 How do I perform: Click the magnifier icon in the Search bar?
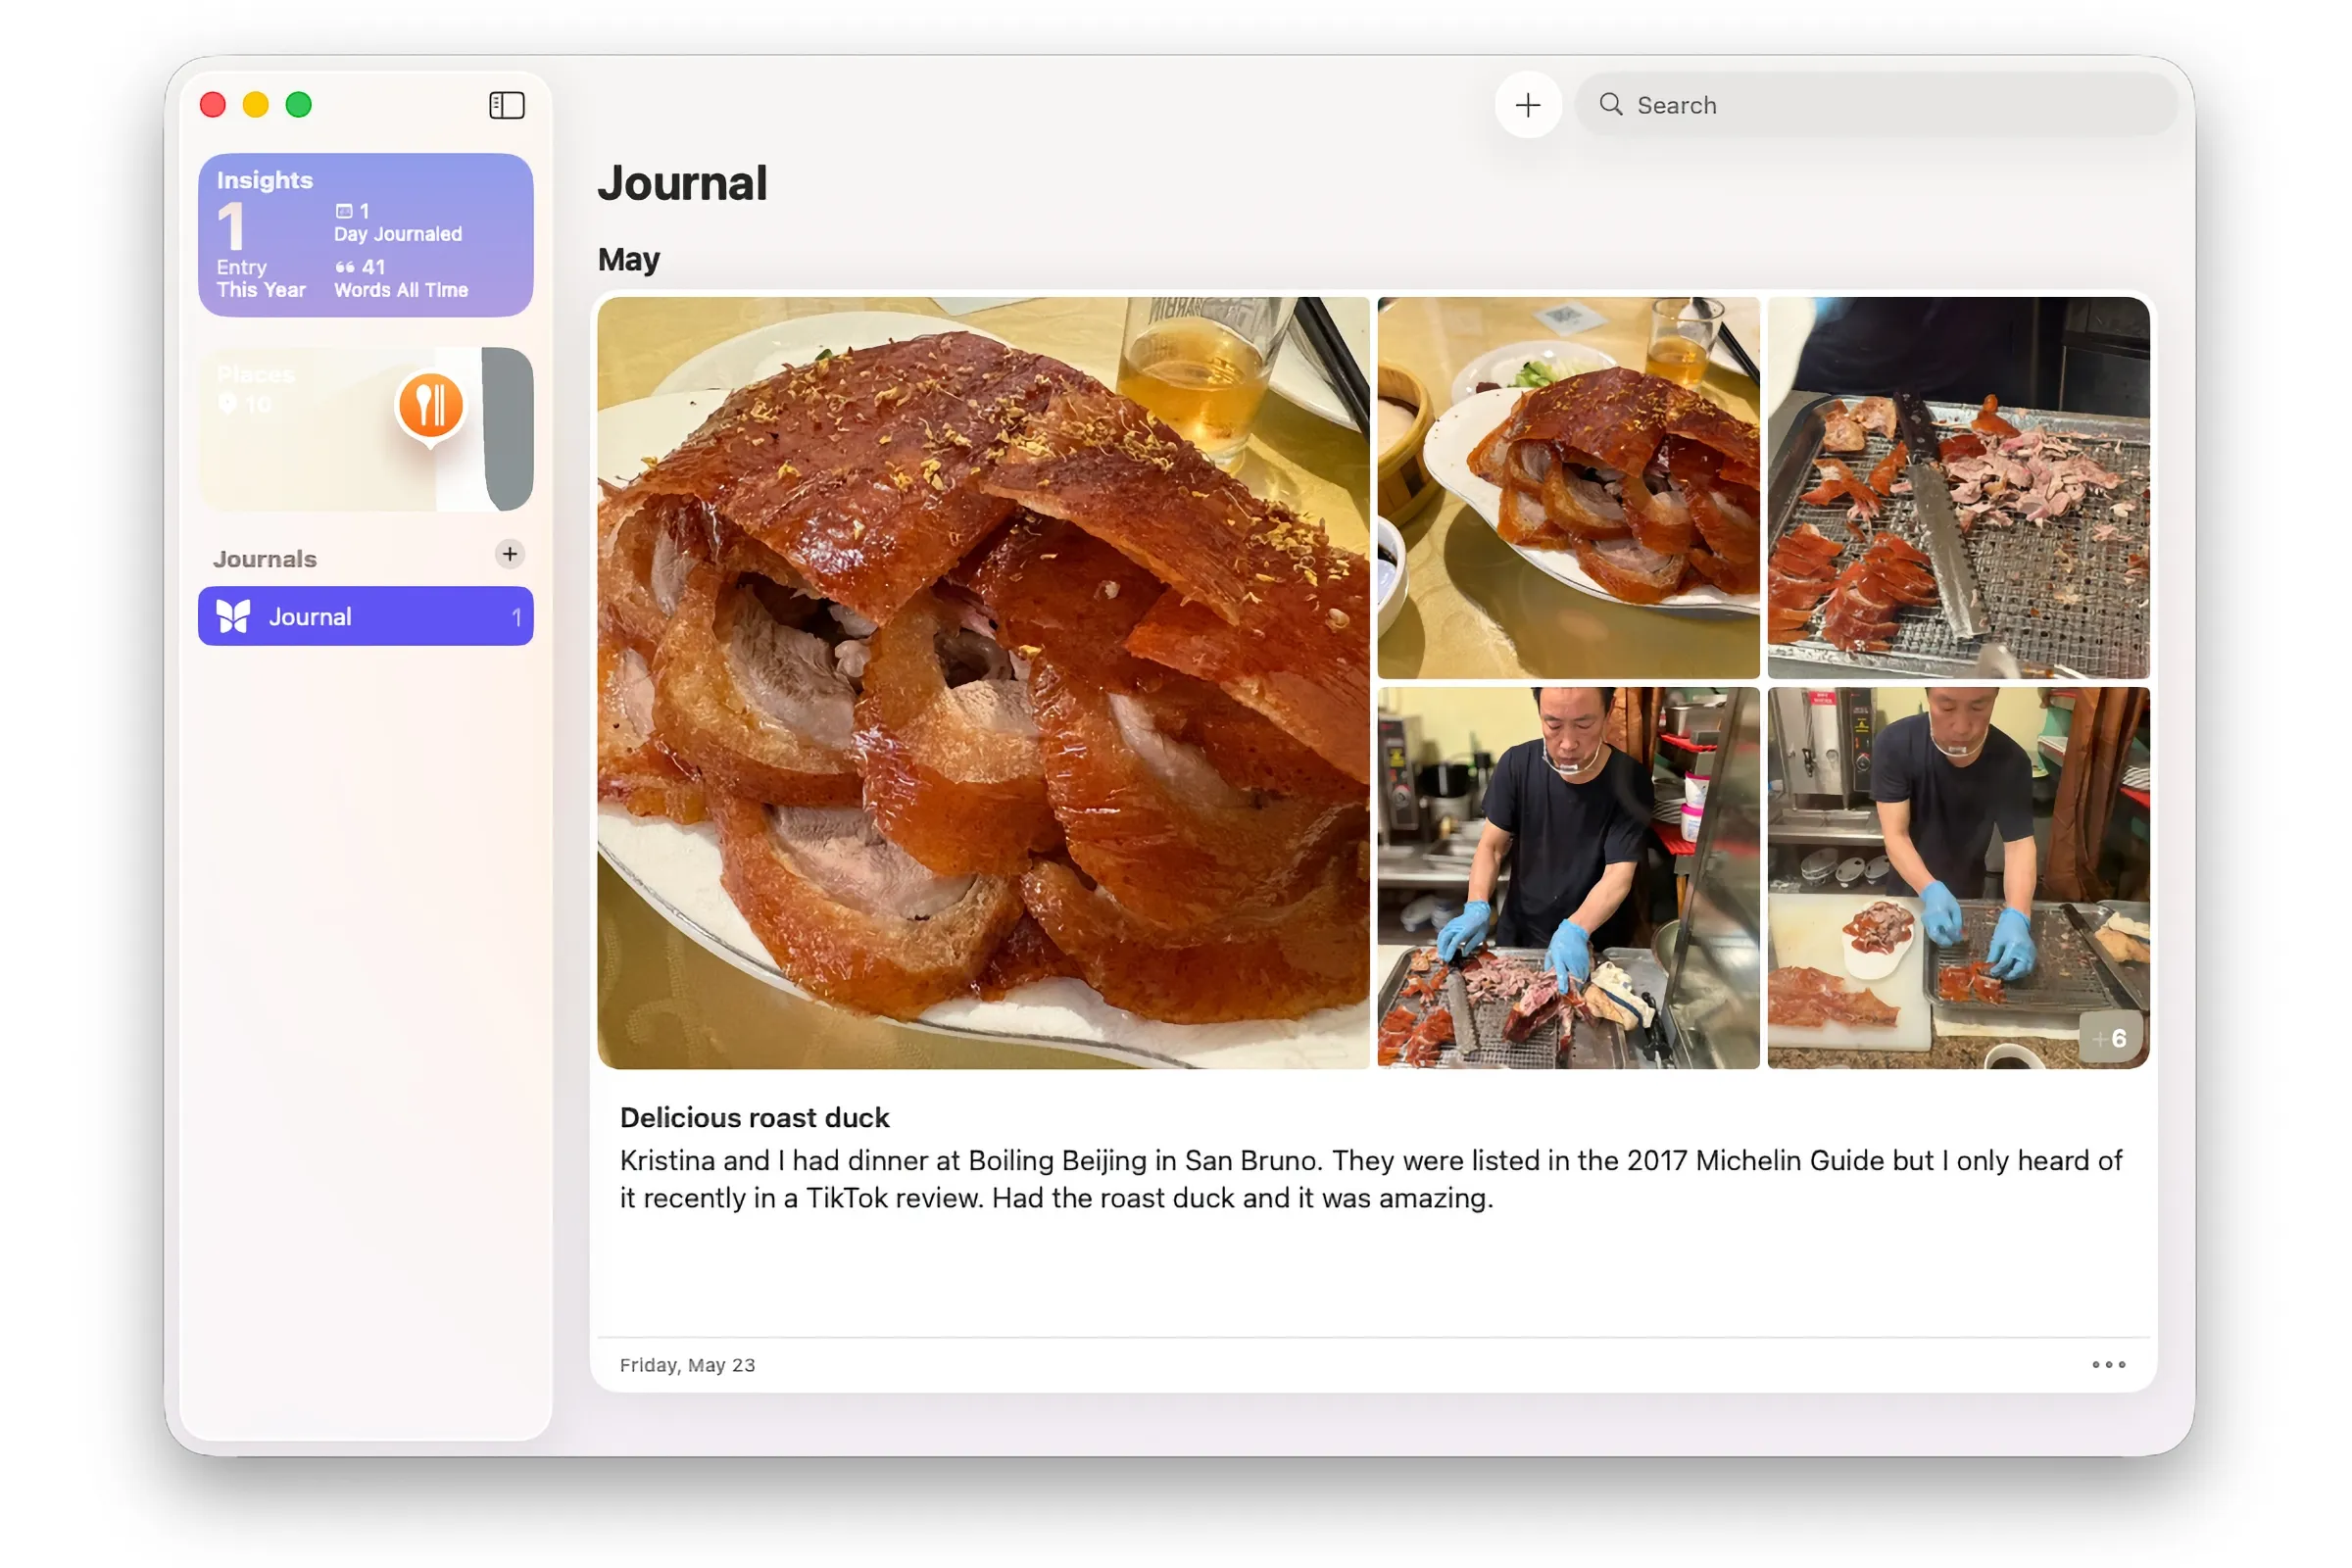[x=1611, y=104]
